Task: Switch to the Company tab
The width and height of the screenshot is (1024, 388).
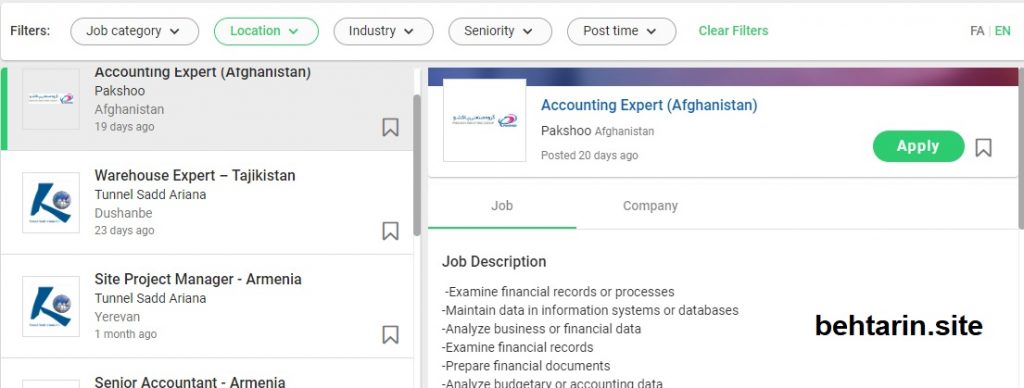Action: tap(650, 206)
